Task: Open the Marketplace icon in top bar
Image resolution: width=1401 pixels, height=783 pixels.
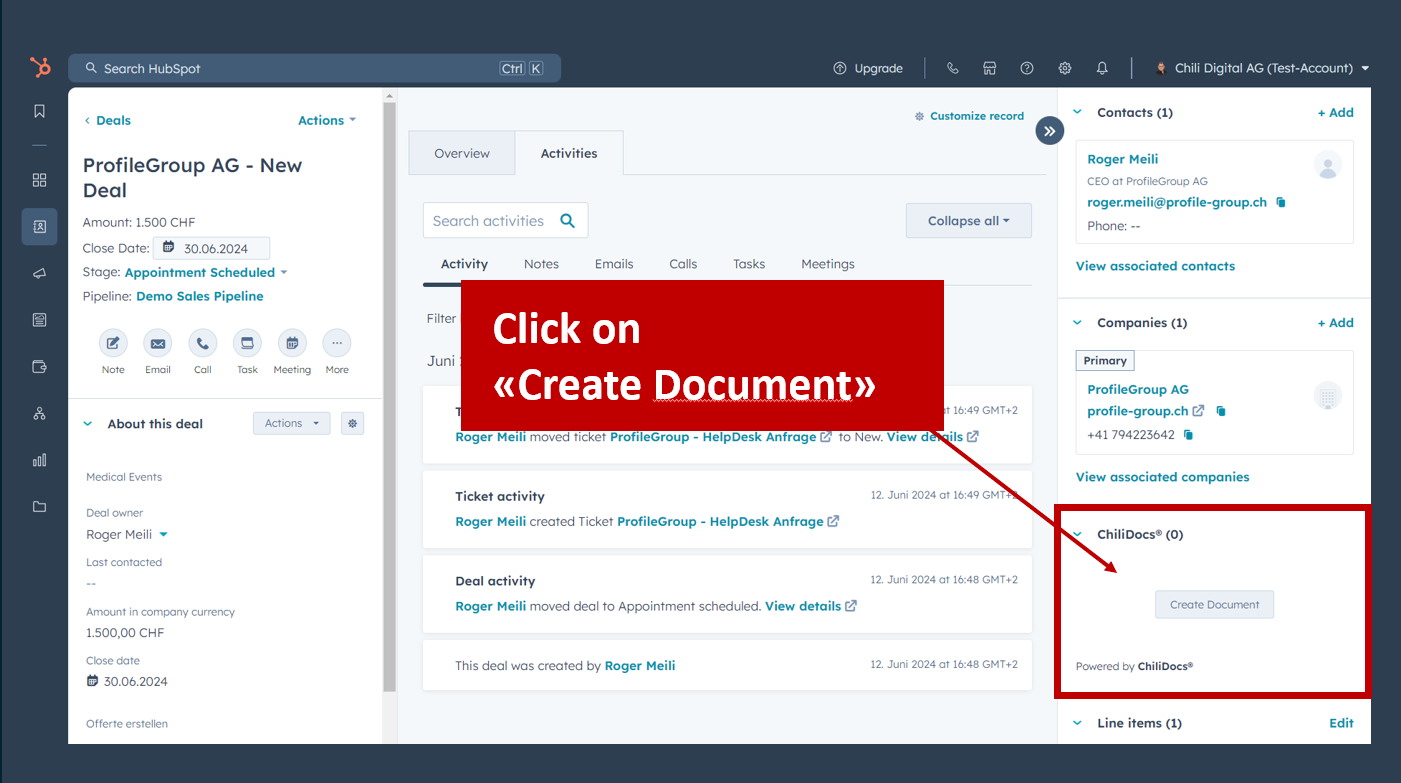Action: pyautogui.click(x=989, y=68)
